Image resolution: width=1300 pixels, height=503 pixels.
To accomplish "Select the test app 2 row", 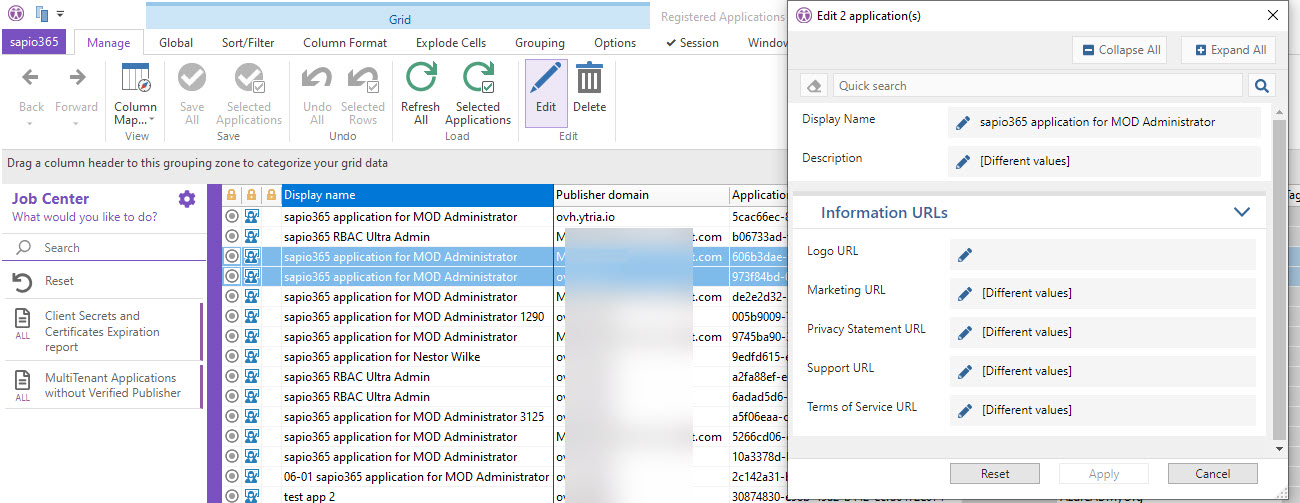I will [310, 497].
